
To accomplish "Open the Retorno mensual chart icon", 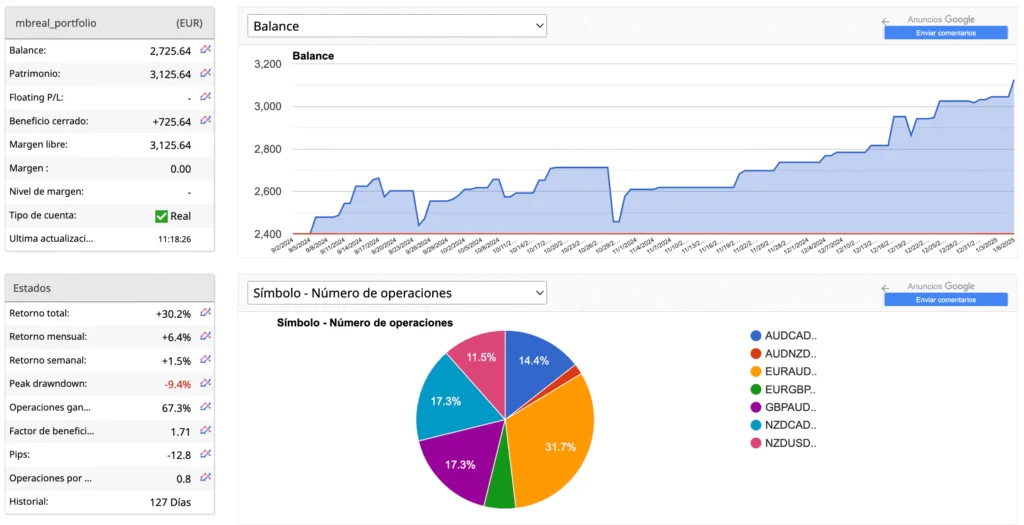I will tap(205, 336).
